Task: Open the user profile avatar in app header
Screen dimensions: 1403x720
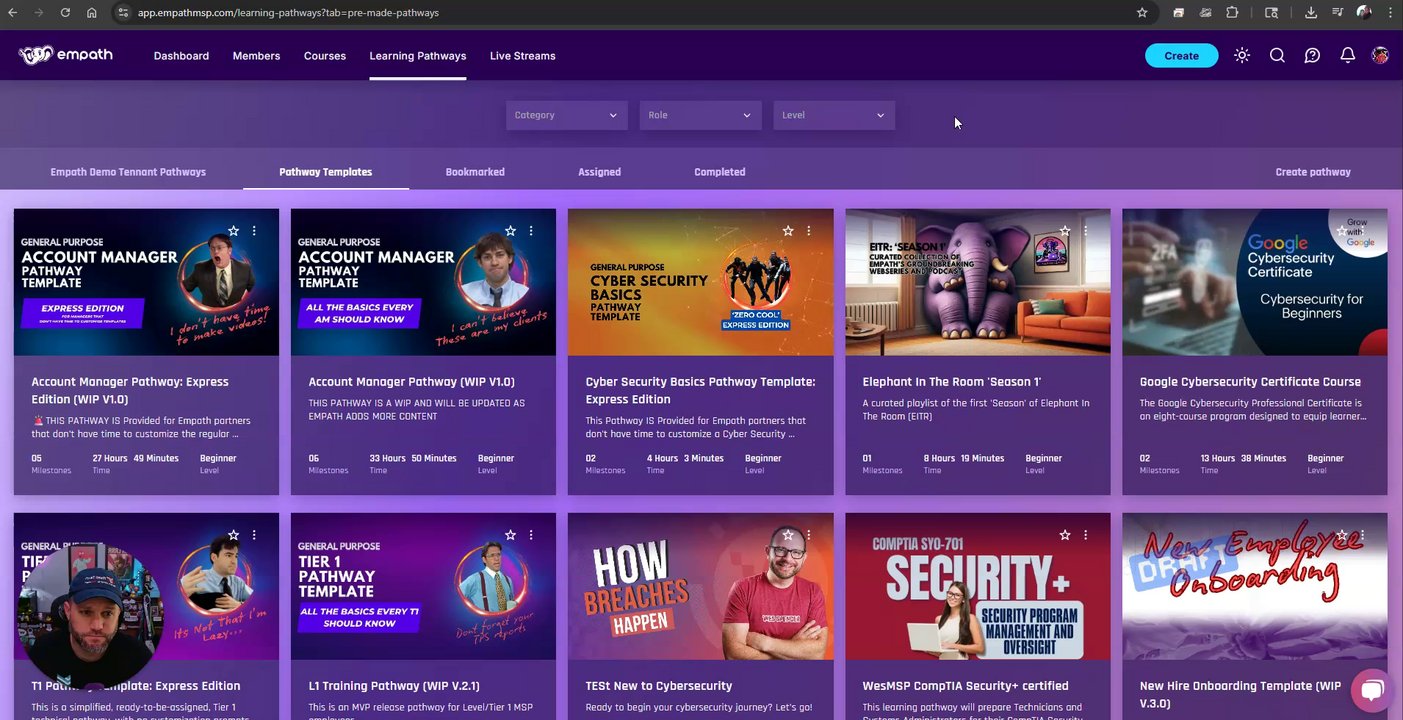Action: tap(1380, 56)
